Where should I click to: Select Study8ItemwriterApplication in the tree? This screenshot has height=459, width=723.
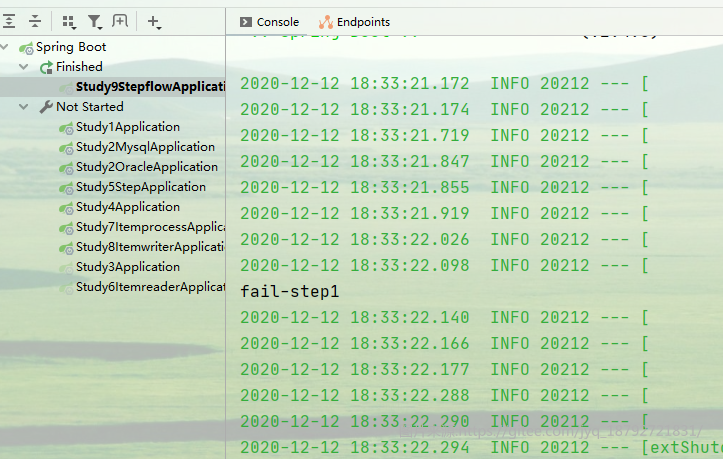tap(150, 247)
